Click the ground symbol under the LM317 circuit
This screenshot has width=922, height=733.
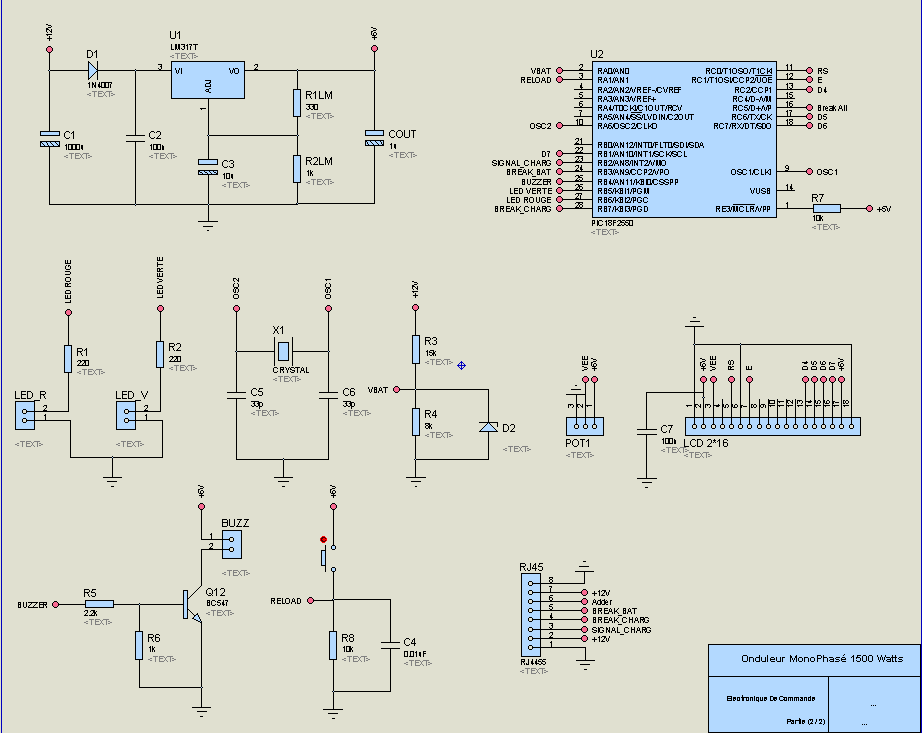[208, 225]
